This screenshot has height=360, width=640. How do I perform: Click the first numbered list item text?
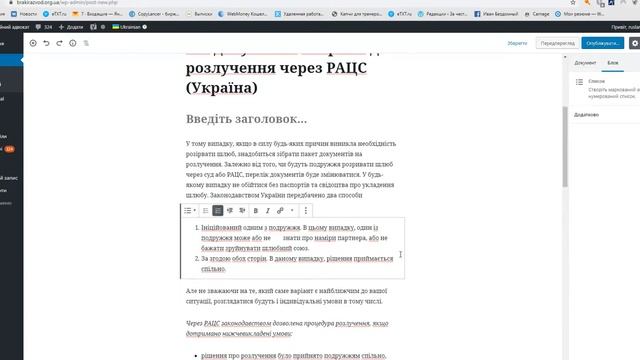coord(294,238)
